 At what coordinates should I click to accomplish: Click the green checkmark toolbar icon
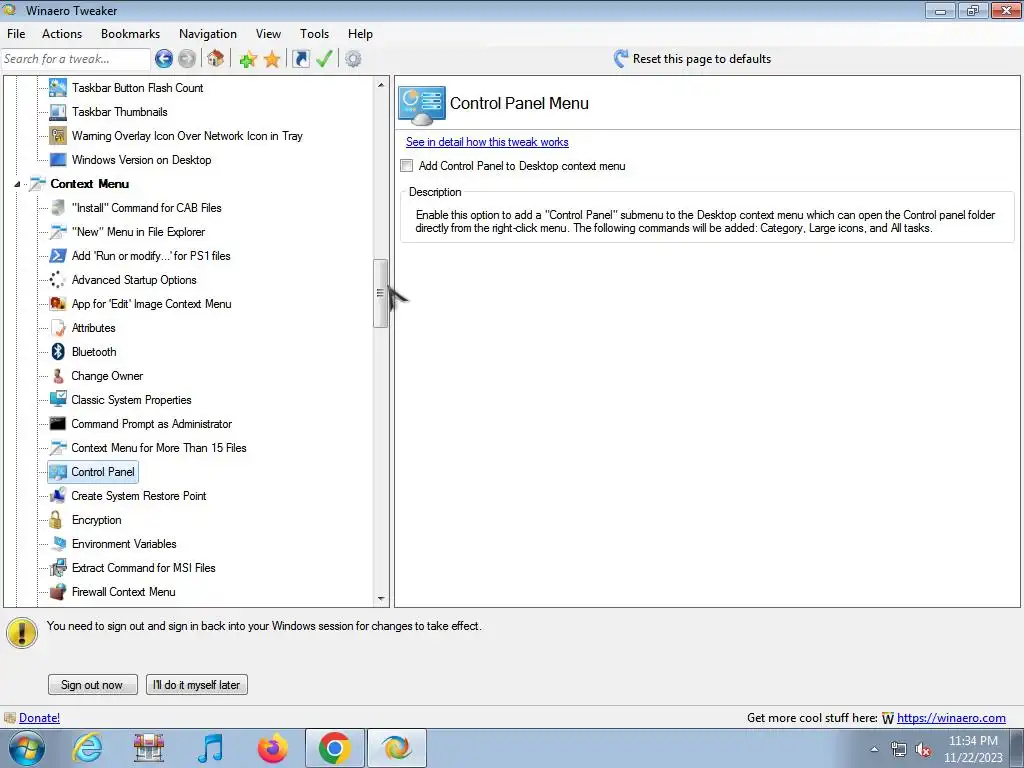(x=324, y=59)
